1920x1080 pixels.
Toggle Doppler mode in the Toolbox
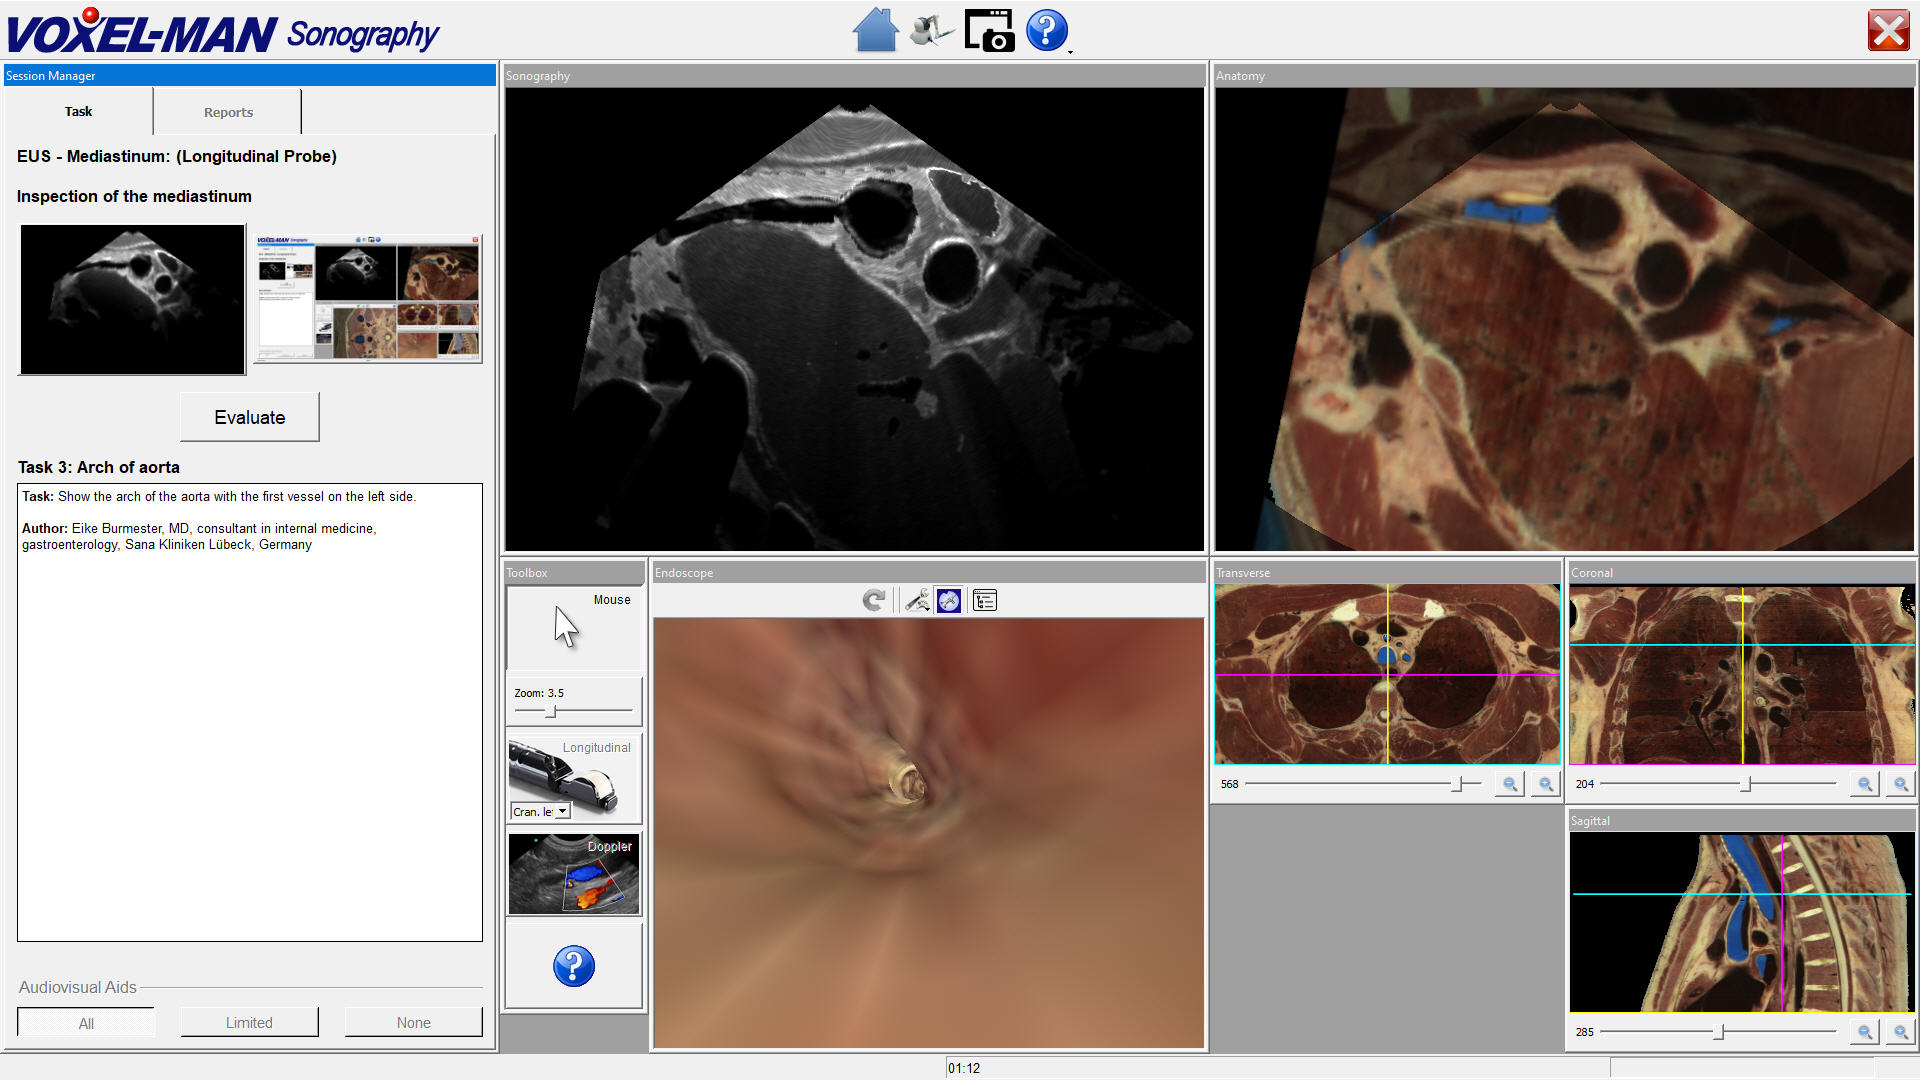[574, 875]
